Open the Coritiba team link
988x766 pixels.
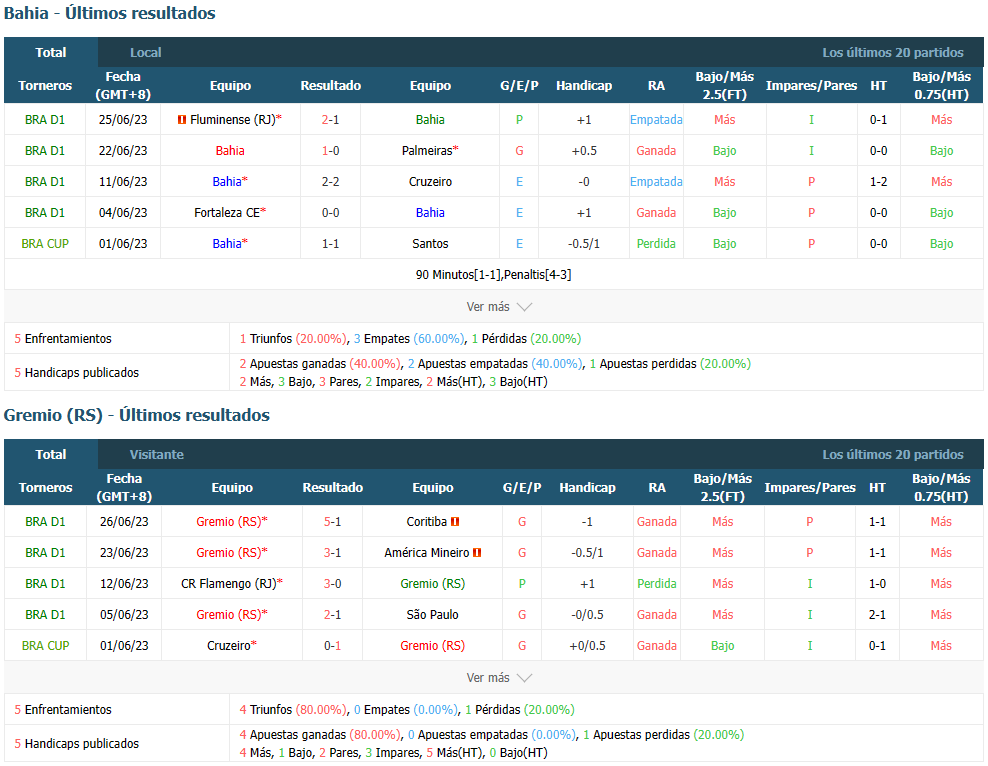click(427, 522)
